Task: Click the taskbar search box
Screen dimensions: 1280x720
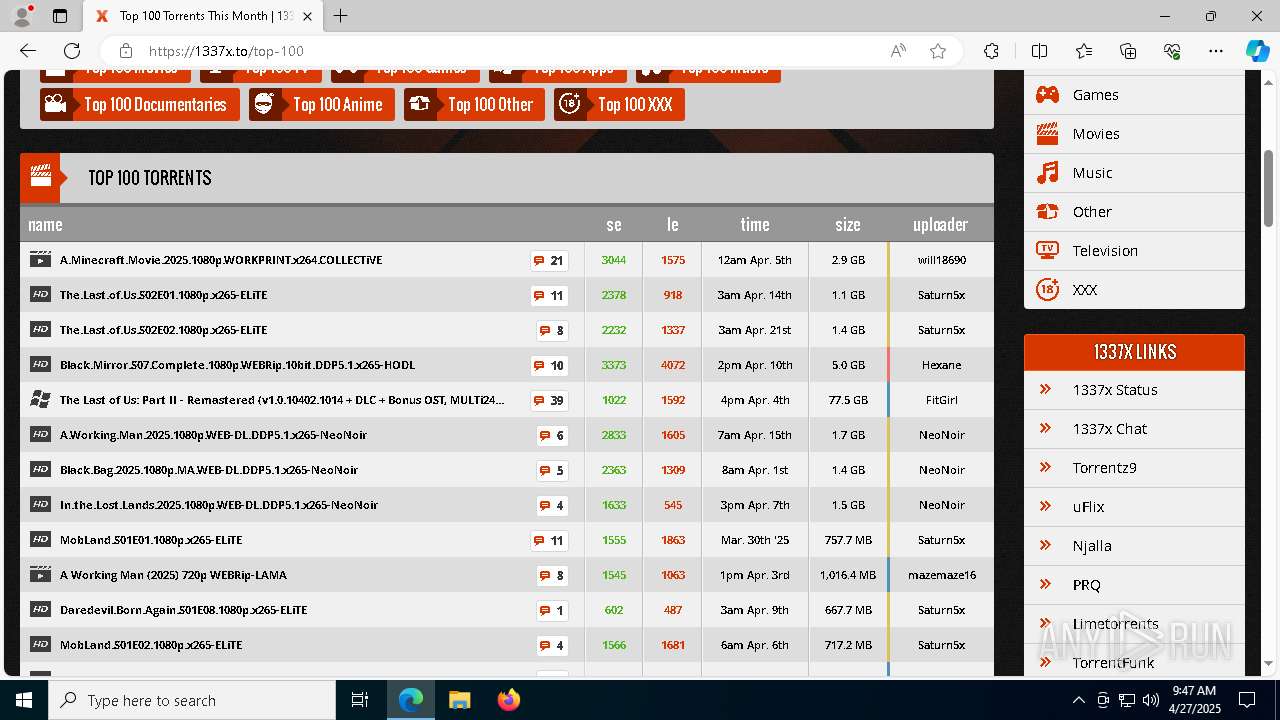Action: pyautogui.click(x=192, y=700)
